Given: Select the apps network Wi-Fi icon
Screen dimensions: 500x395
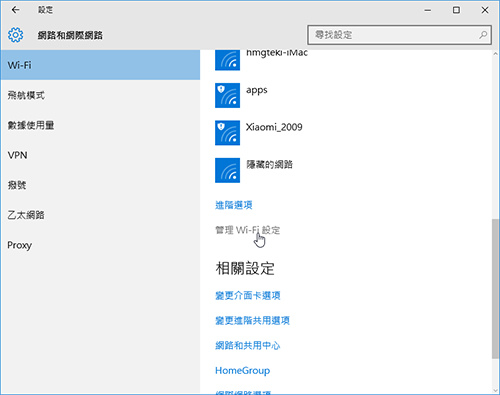Looking at the screenshot, I should (x=227, y=95).
